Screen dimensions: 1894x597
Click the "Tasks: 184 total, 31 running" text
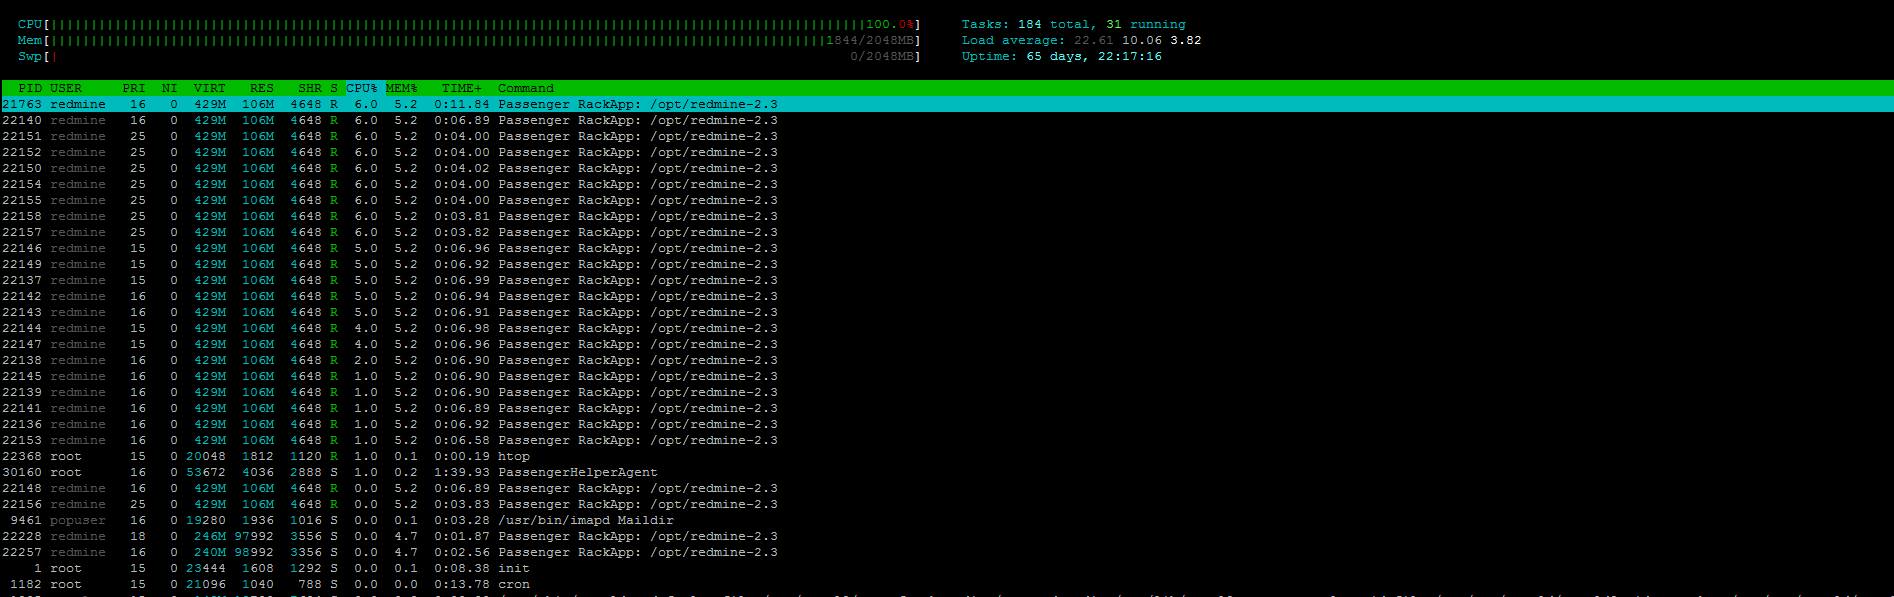pyautogui.click(x=1074, y=24)
